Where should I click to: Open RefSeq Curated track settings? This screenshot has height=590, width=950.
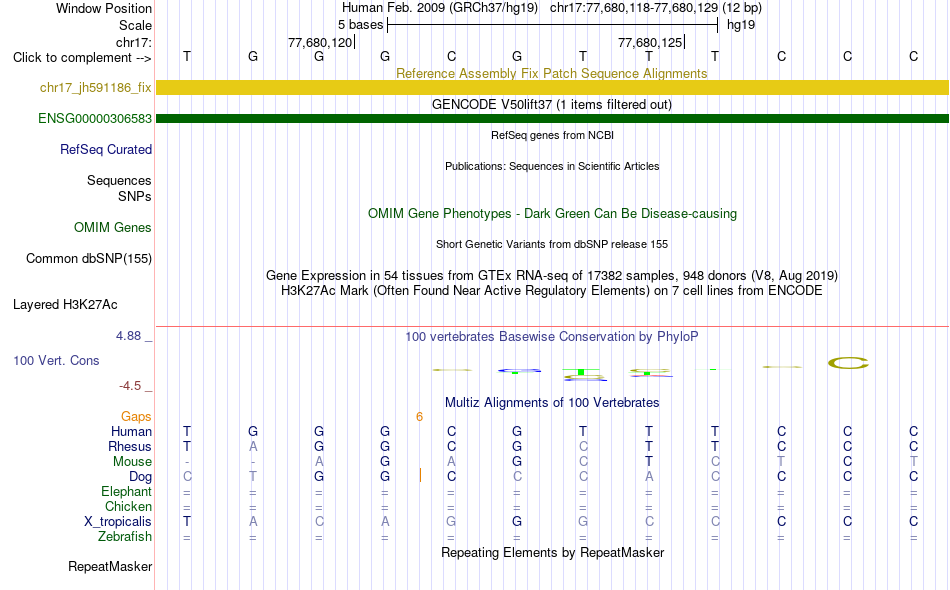click(x=106, y=149)
